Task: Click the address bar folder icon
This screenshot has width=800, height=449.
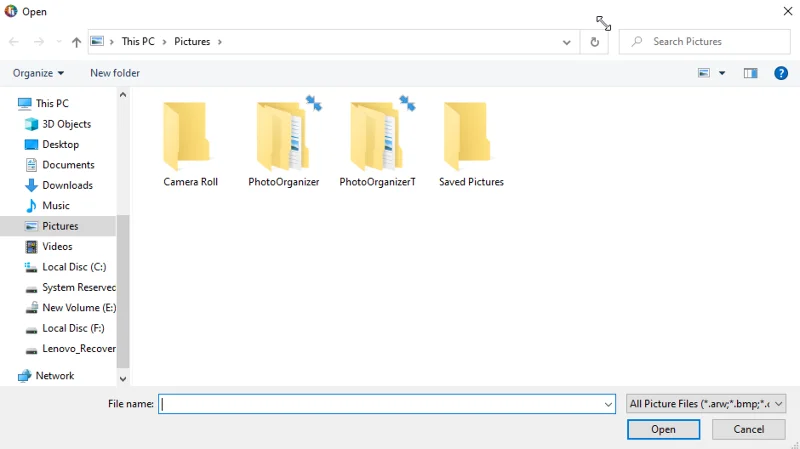Action: [x=97, y=41]
